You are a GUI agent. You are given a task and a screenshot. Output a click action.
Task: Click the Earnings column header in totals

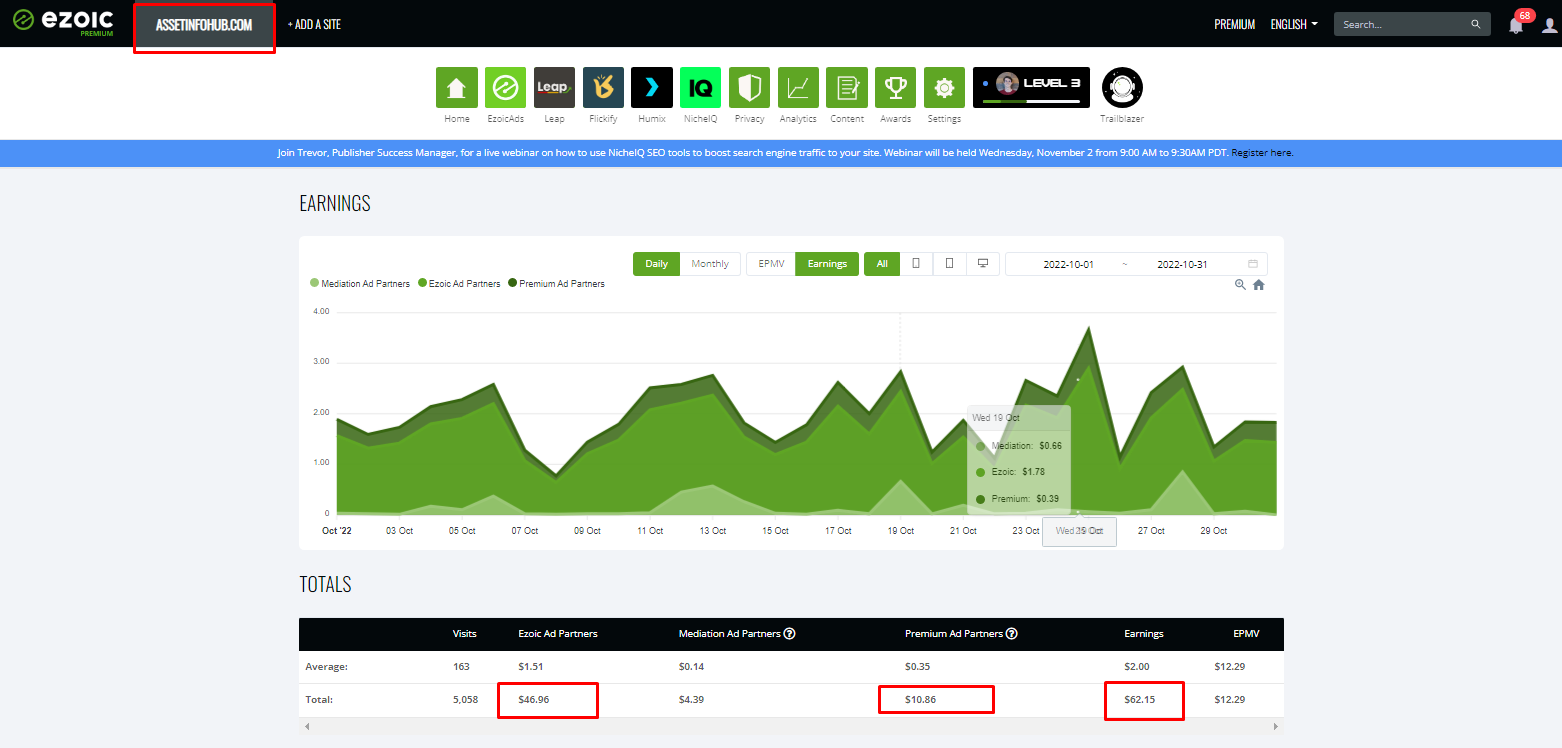click(1144, 633)
